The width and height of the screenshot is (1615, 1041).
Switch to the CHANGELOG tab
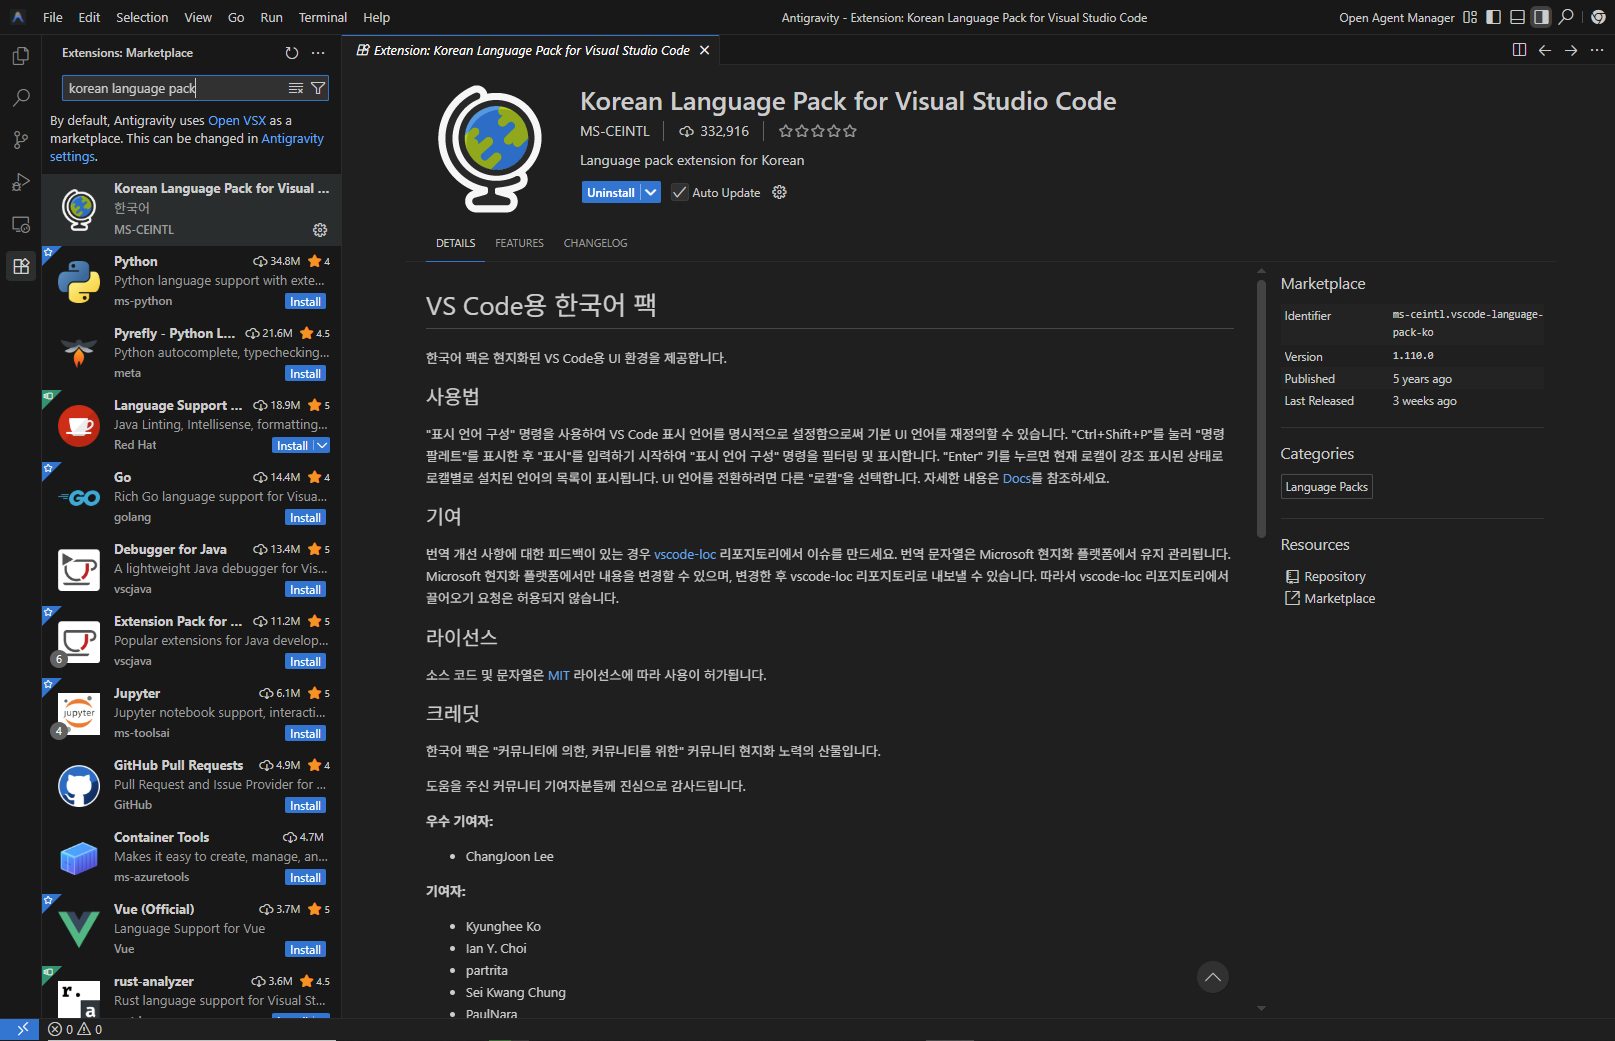click(596, 243)
